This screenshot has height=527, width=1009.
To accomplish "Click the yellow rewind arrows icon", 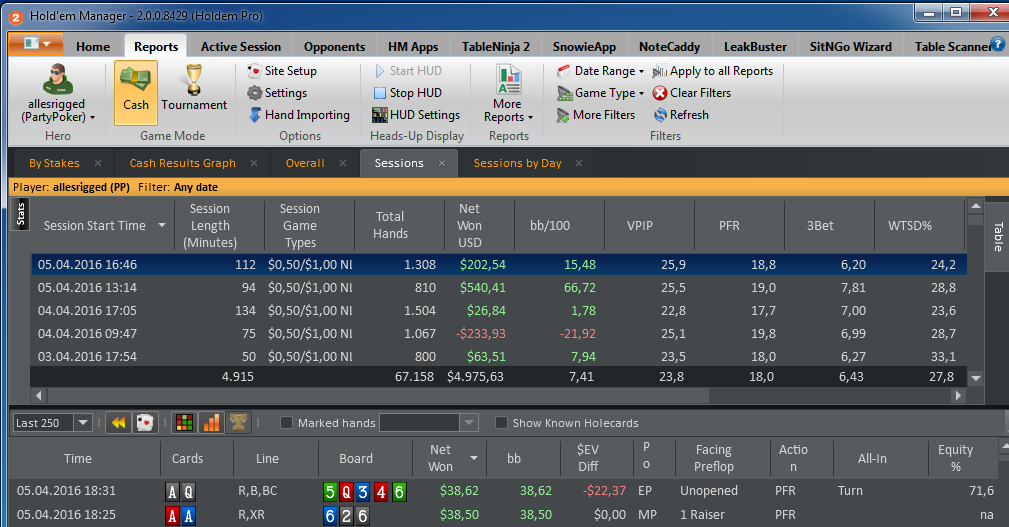I will point(118,423).
